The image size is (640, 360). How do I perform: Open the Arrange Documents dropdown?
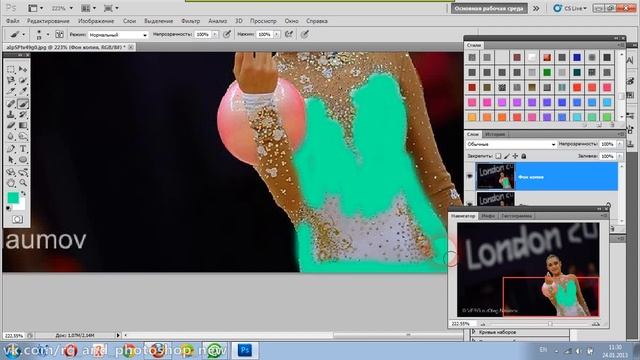click(89, 8)
